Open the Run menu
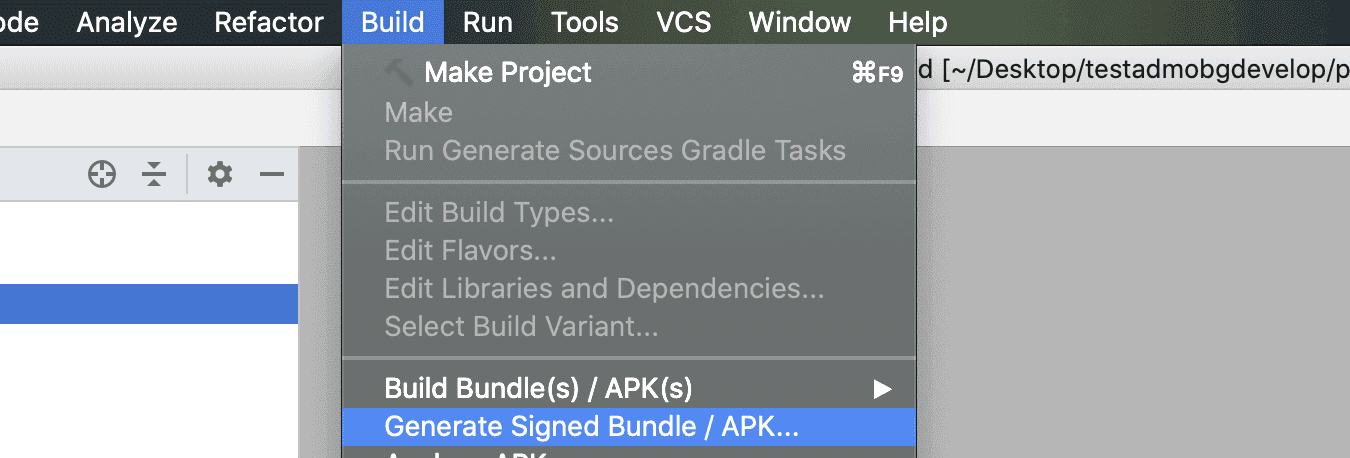The image size is (1350, 458). tap(488, 22)
